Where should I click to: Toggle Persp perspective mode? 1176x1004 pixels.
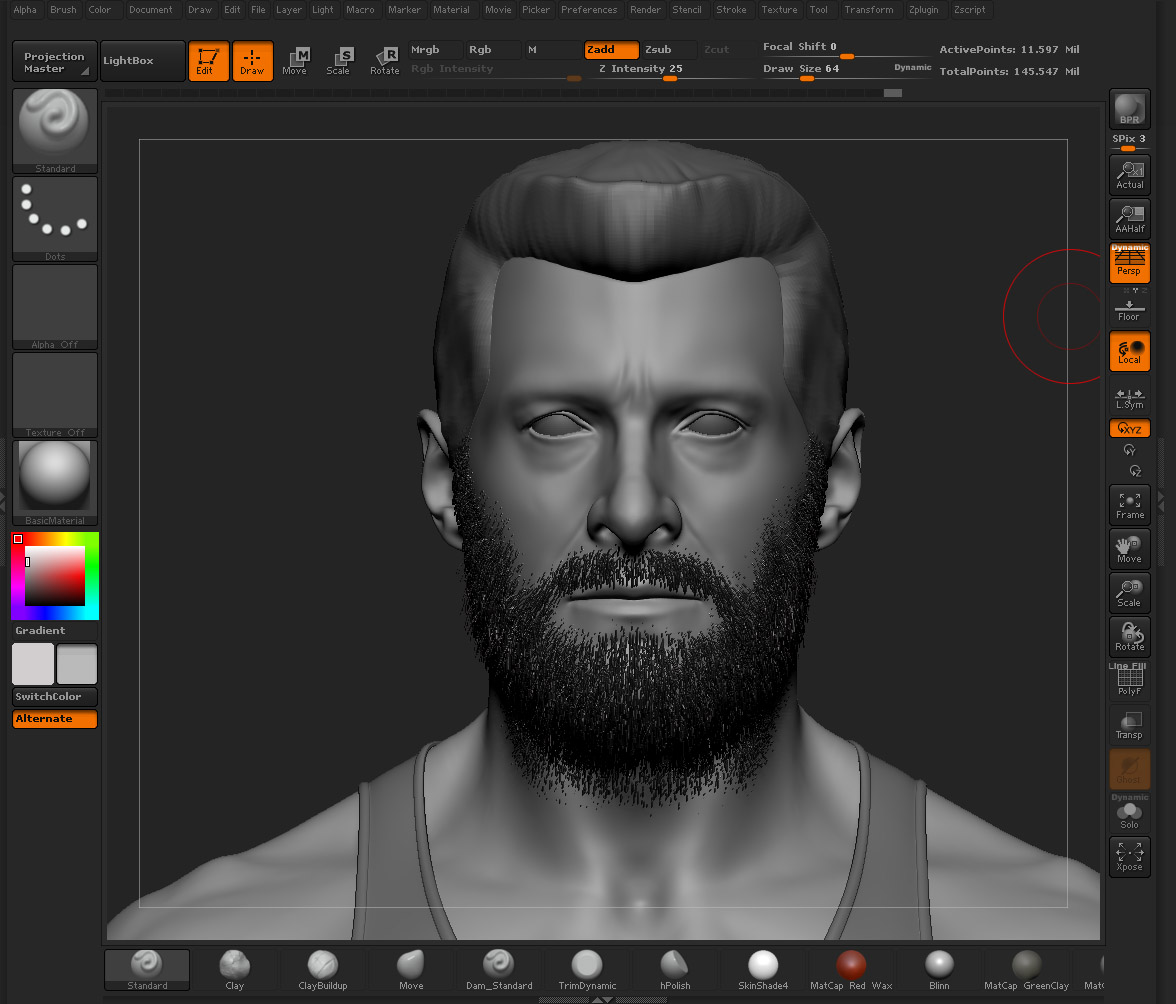(1130, 263)
